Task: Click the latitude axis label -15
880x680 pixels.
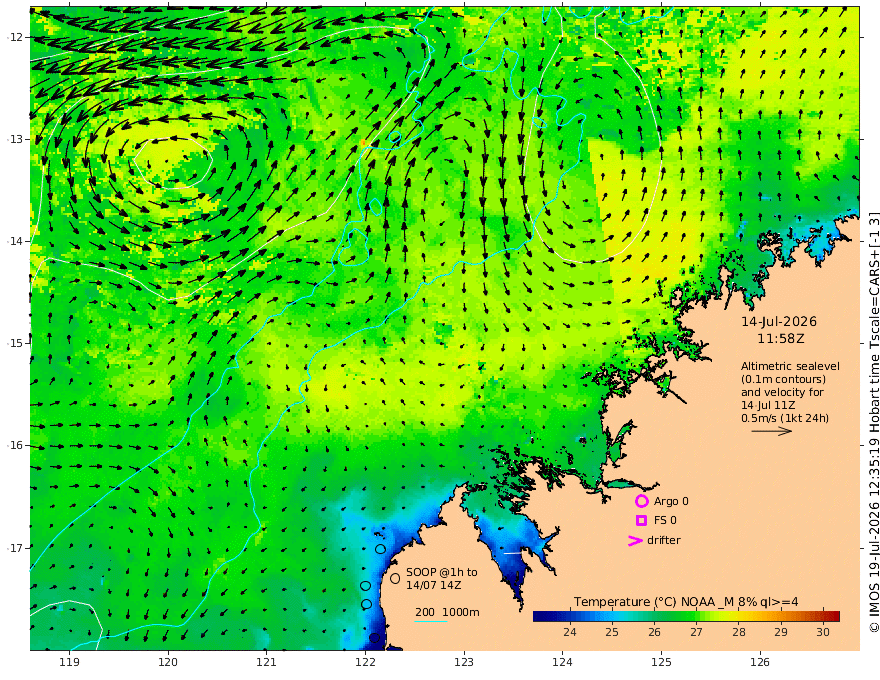Action: coord(15,343)
